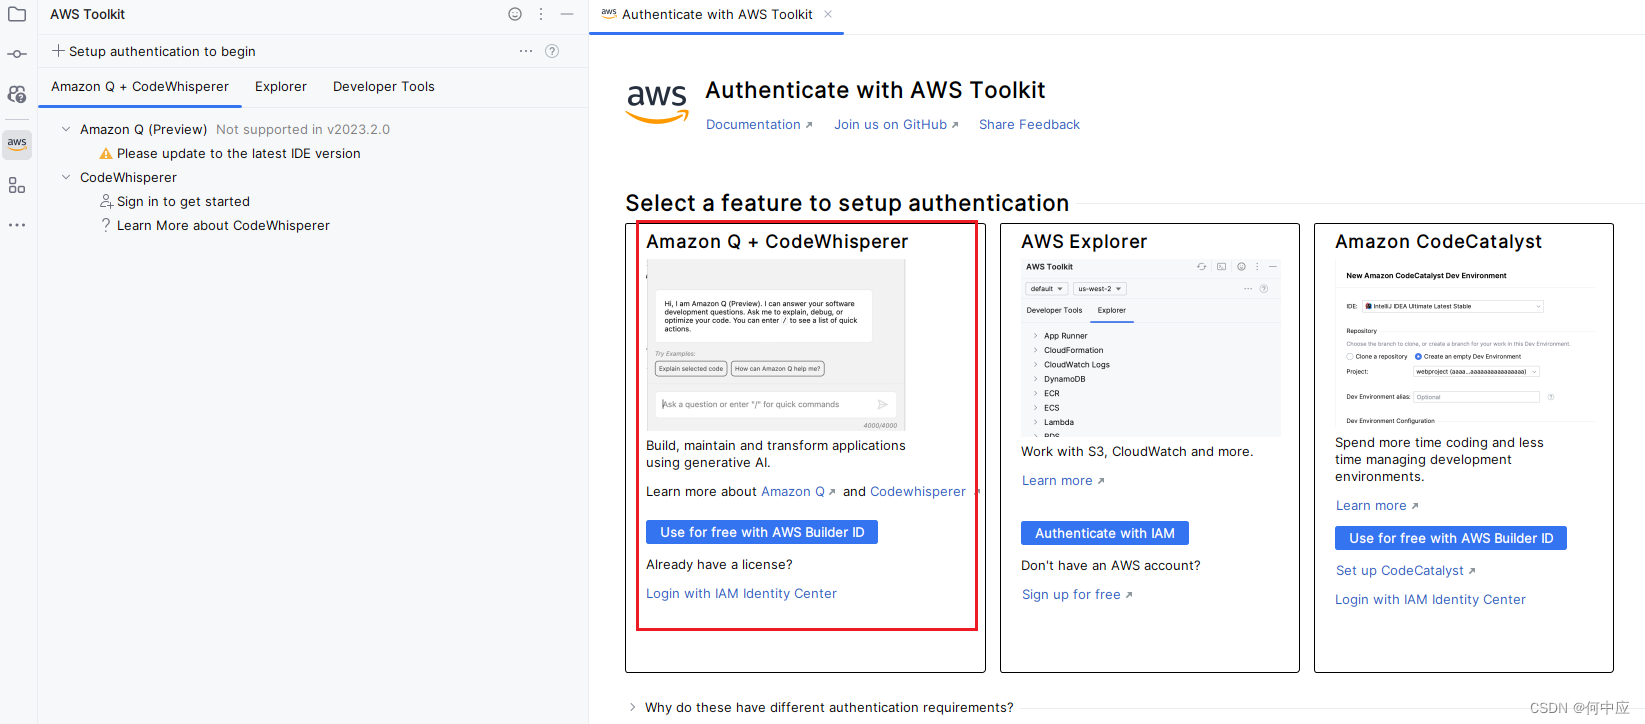The image size is (1645, 724).
Task: Click 'Setup authentication to begin'
Action: pyautogui.click(x=162, y=51)
